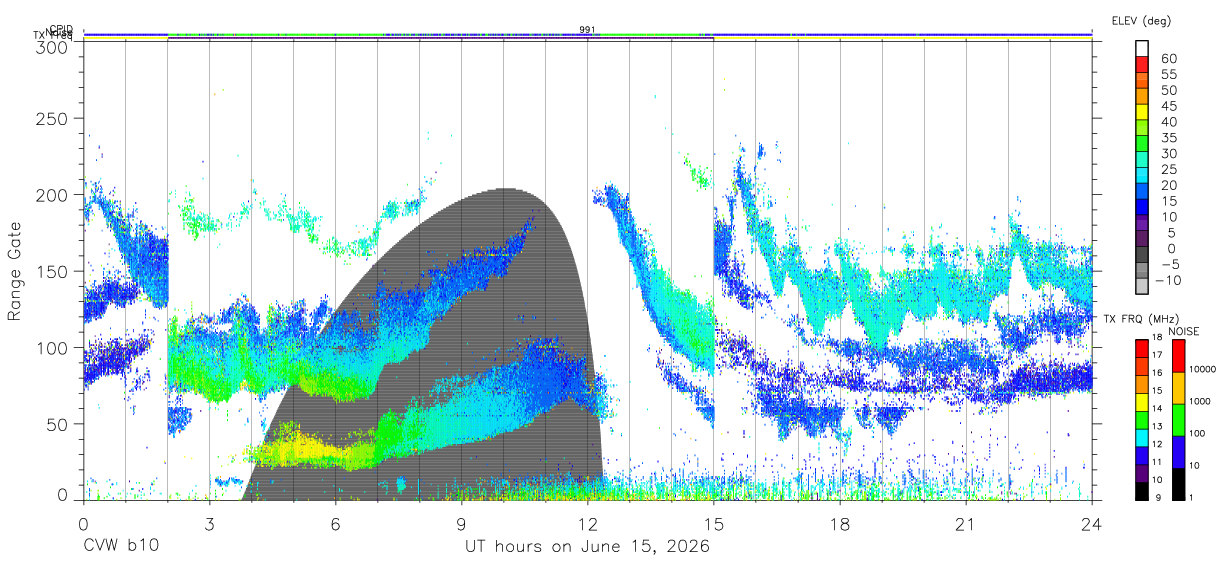
Task: Click the elevation scale label 60
Action: pyautogui.click(x=1168, y=59)
